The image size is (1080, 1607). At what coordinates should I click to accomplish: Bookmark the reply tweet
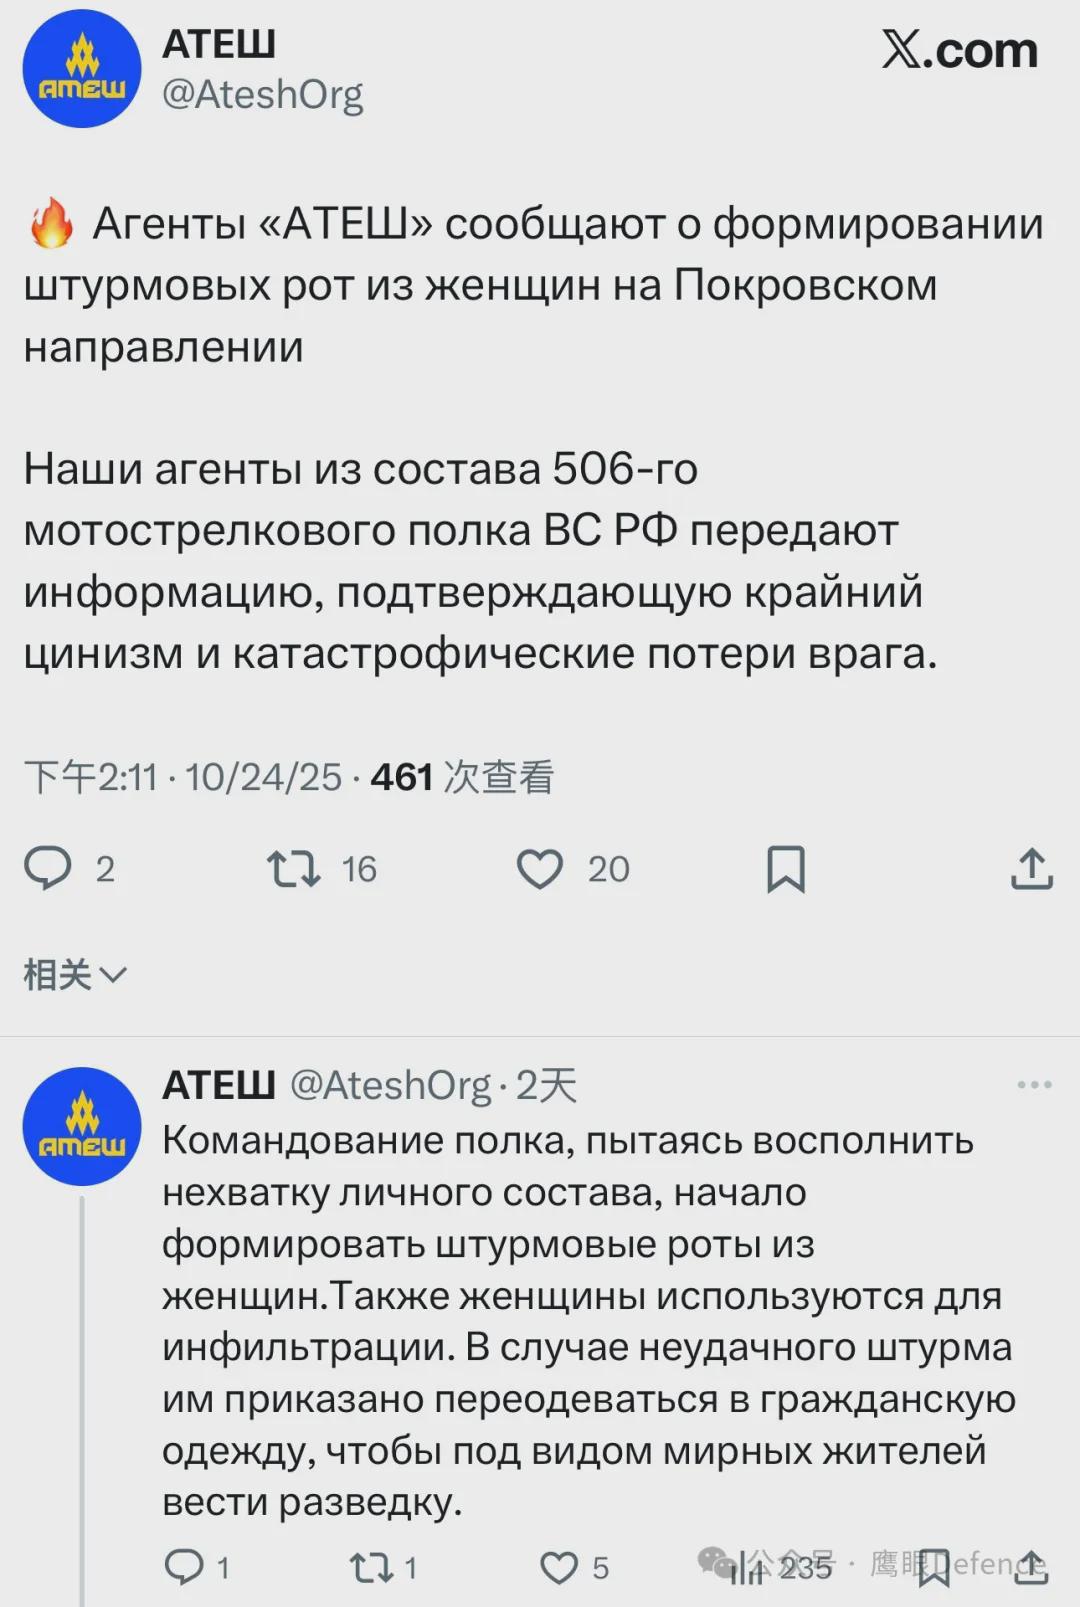(934, 1566)
